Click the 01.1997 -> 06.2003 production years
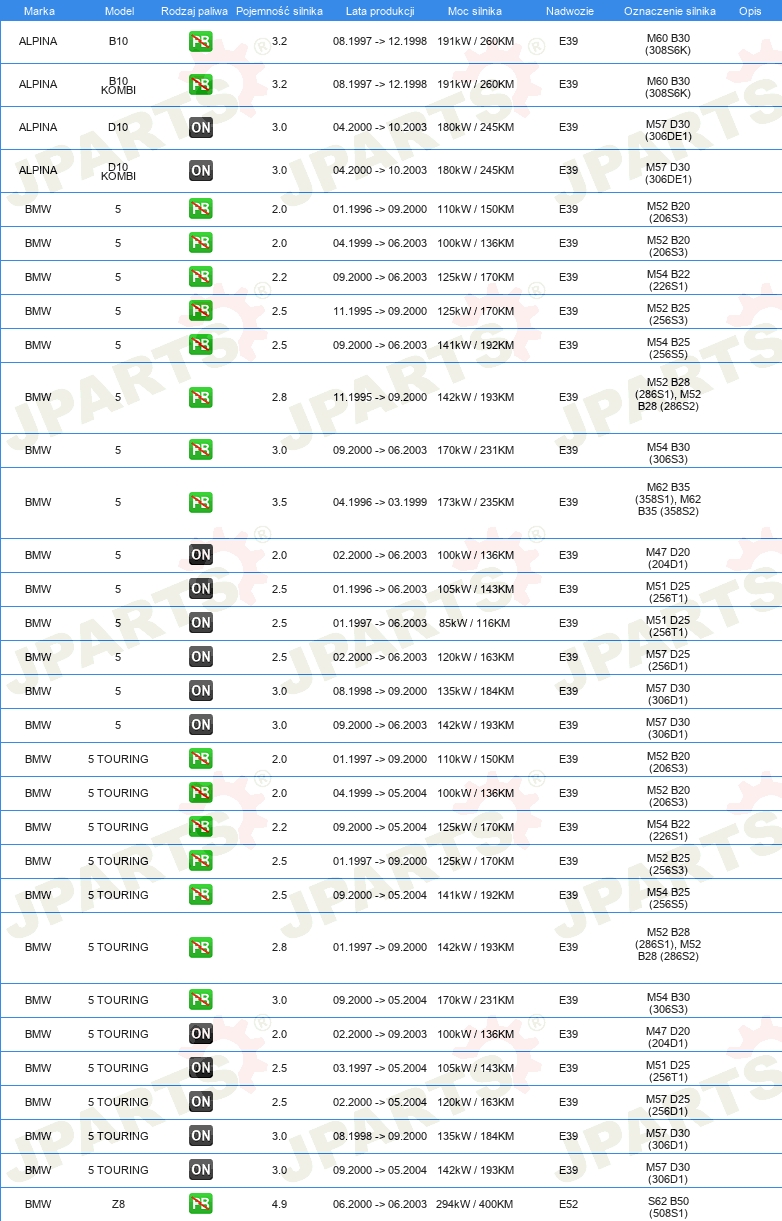 click(x=380, y=623)
